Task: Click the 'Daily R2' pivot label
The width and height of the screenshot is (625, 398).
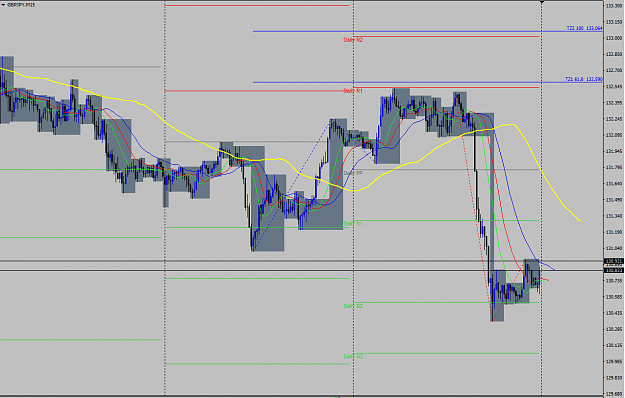Action: [353, 40]
